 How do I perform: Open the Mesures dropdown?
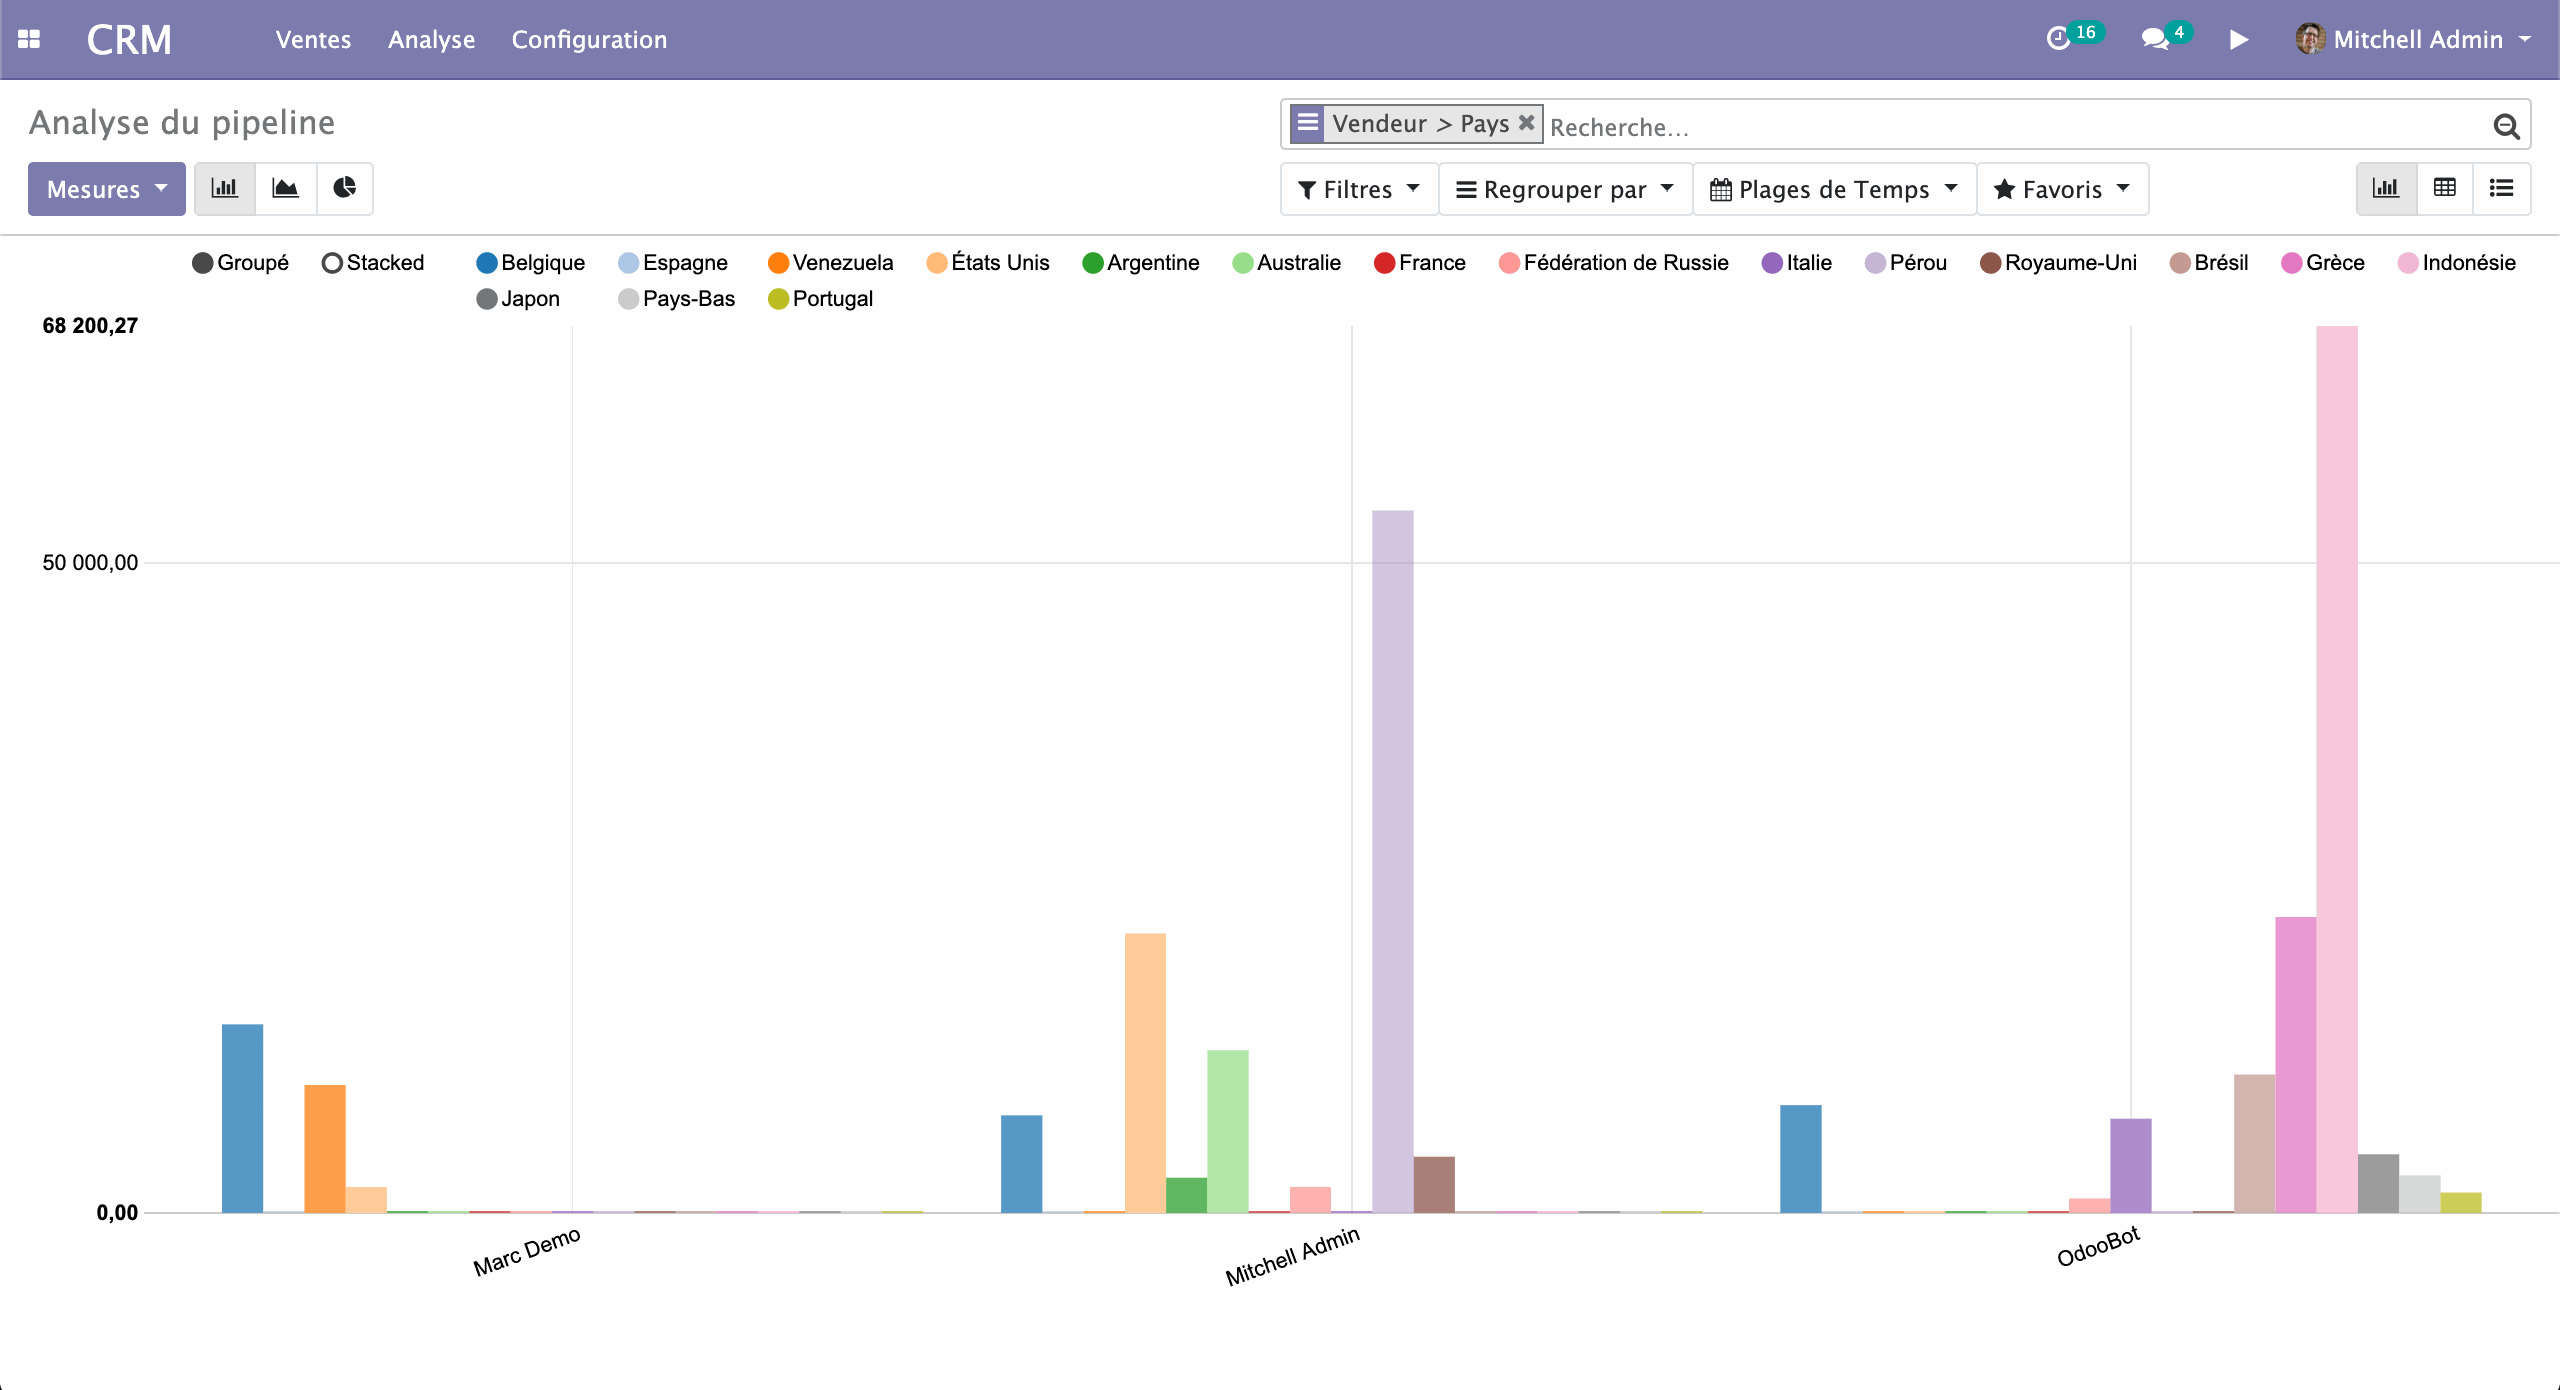(106, 189)
